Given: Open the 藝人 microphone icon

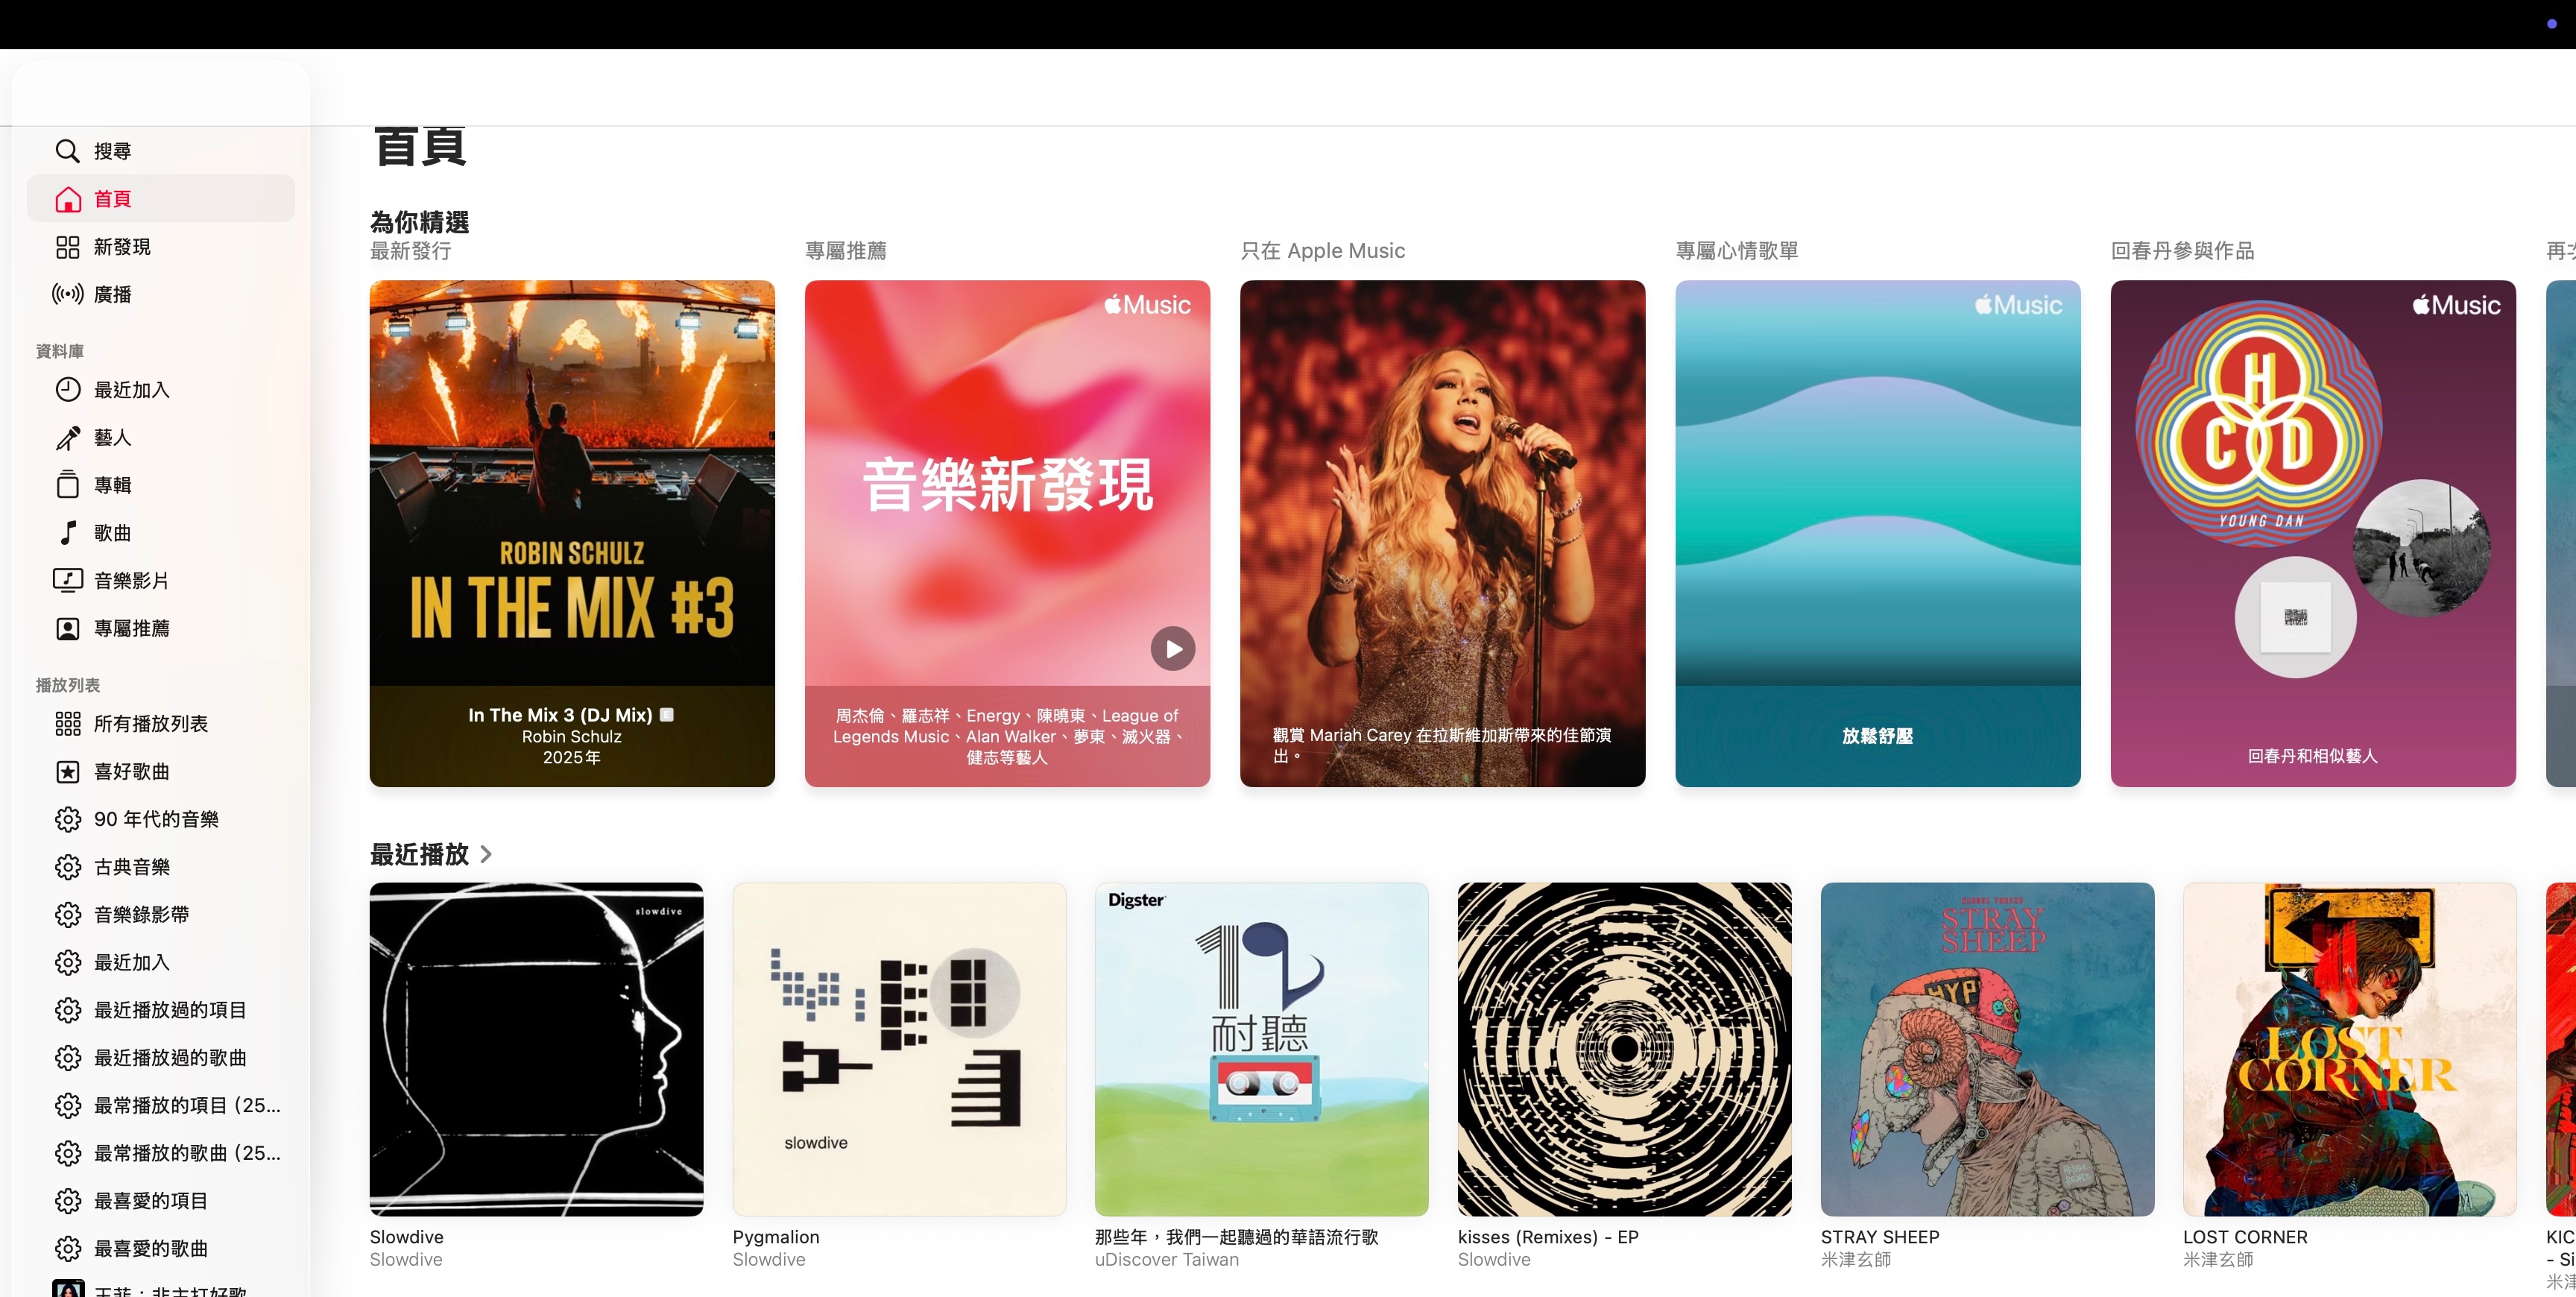Looking at the screenshot, I should (67, 437).
